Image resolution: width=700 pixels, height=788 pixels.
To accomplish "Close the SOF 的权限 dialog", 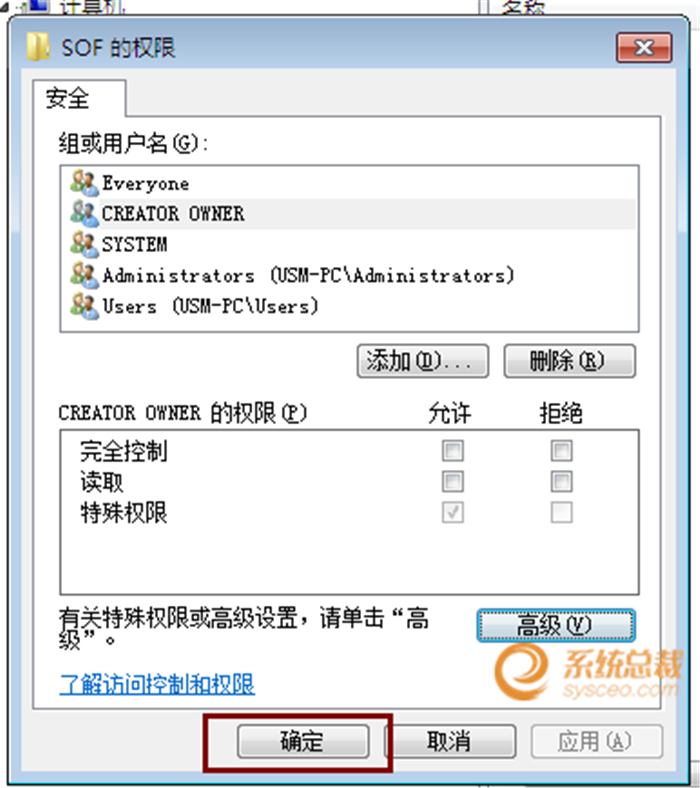I will tap(644, 48).
